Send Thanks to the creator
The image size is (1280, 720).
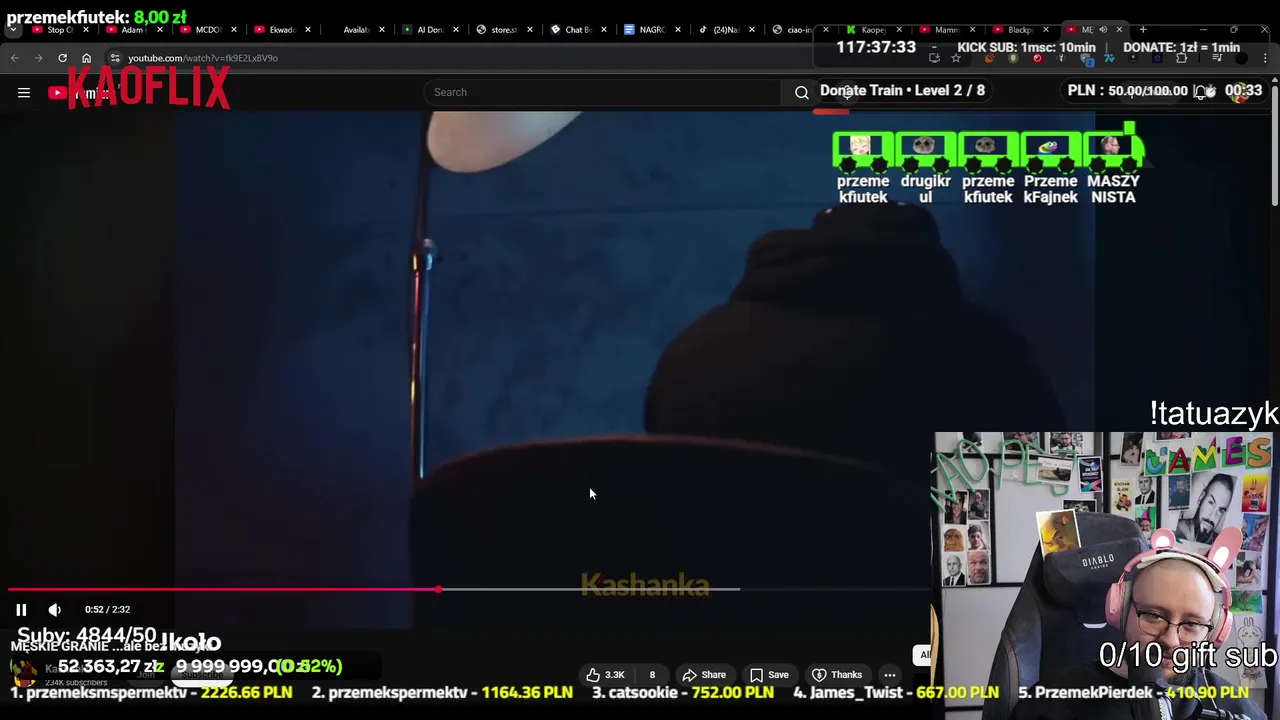coord(837,674)
